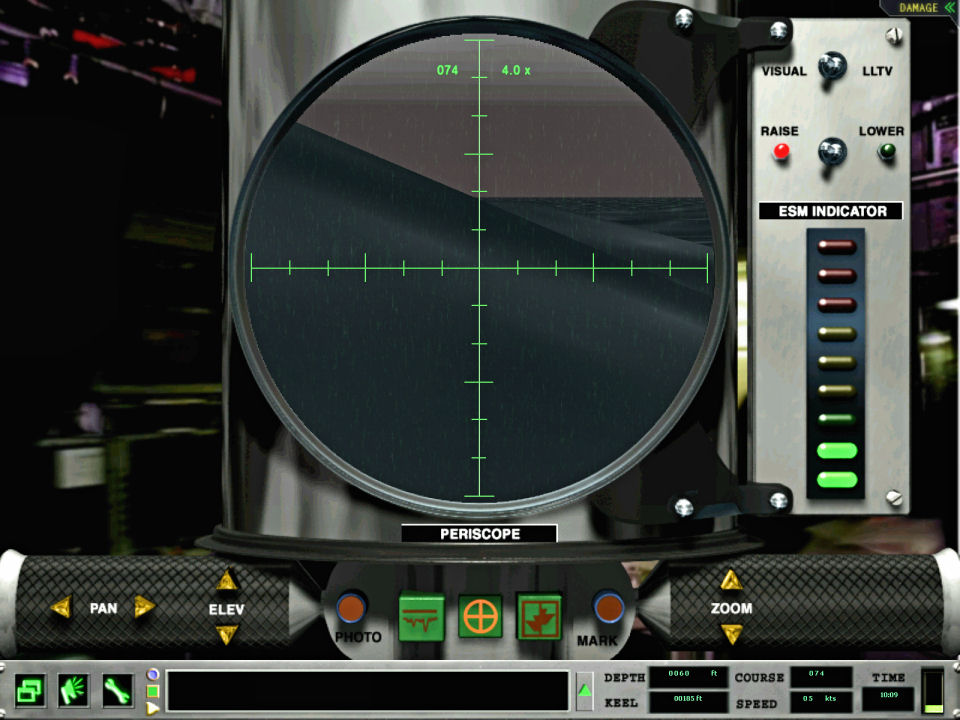Decrease ZOOM with the down arrow
Viewport: 960px width, 720px height.
(x=731, y=633)
